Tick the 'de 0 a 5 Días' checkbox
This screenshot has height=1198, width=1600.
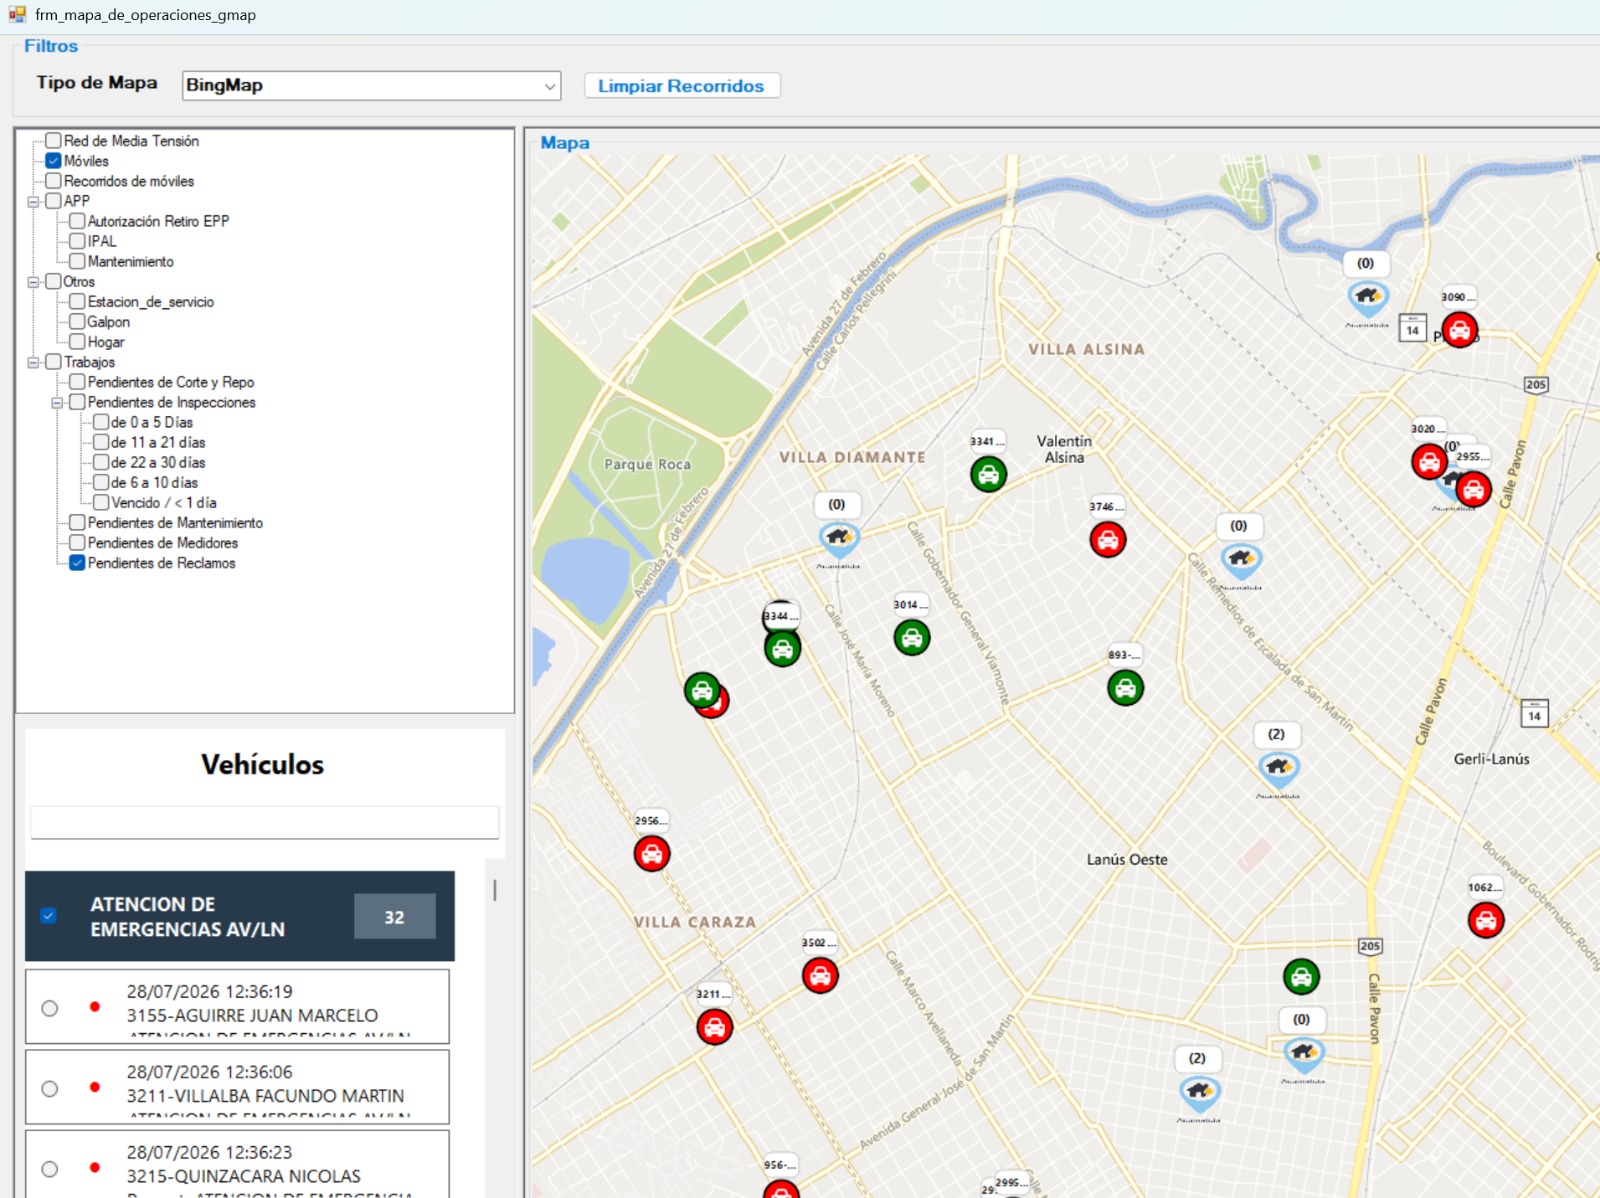(101, 422)
